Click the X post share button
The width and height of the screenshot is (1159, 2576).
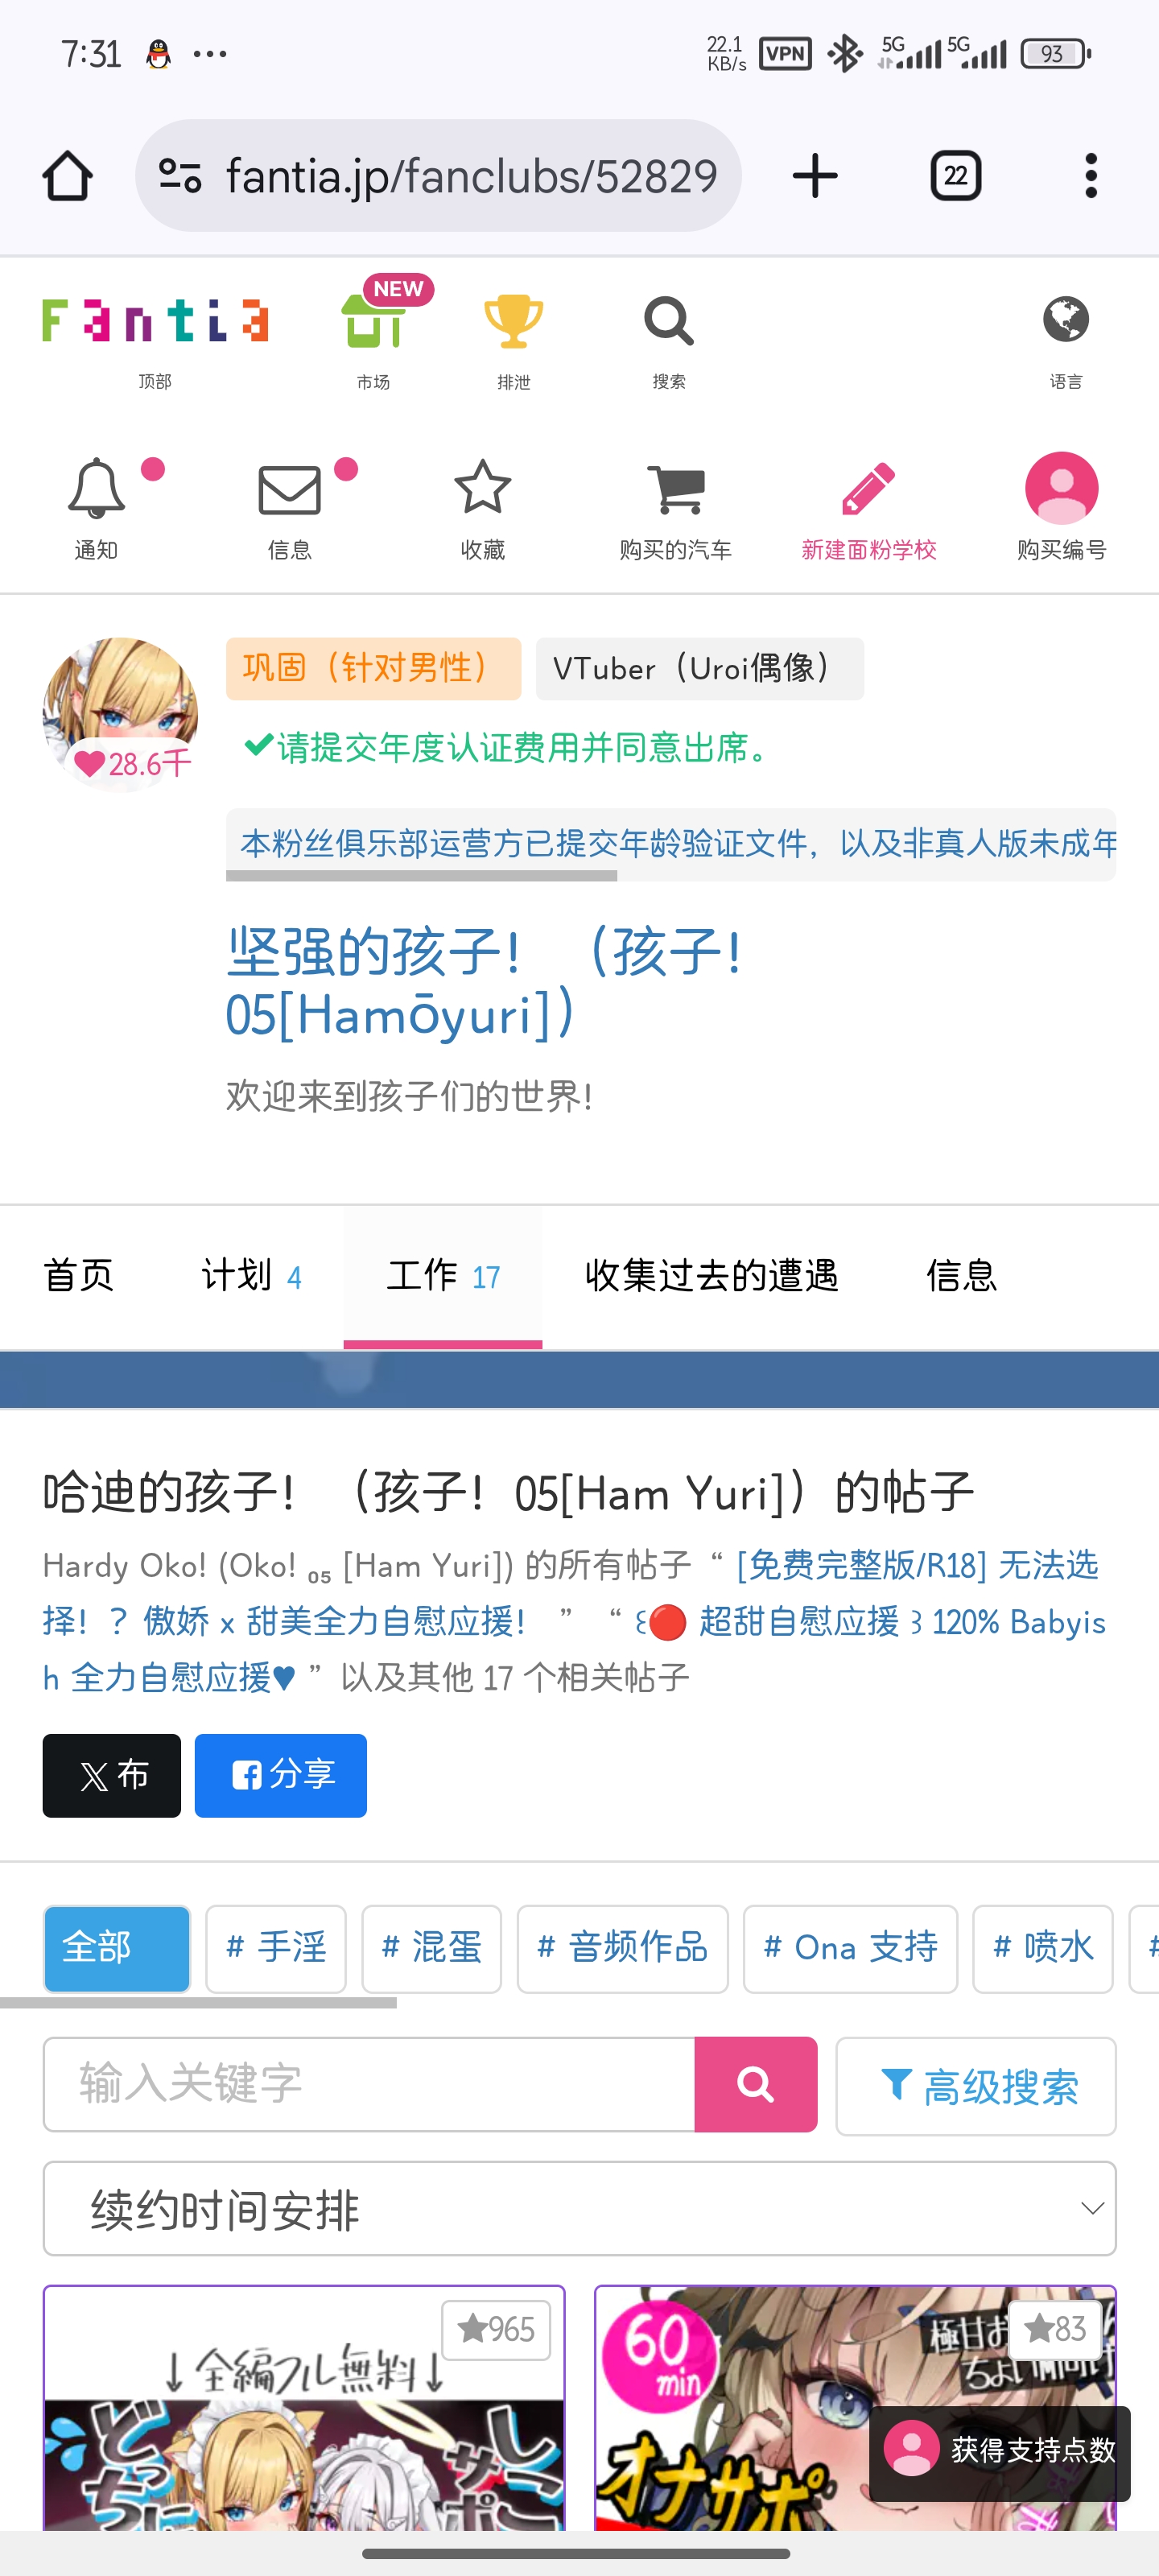(x=112, y=1775)
